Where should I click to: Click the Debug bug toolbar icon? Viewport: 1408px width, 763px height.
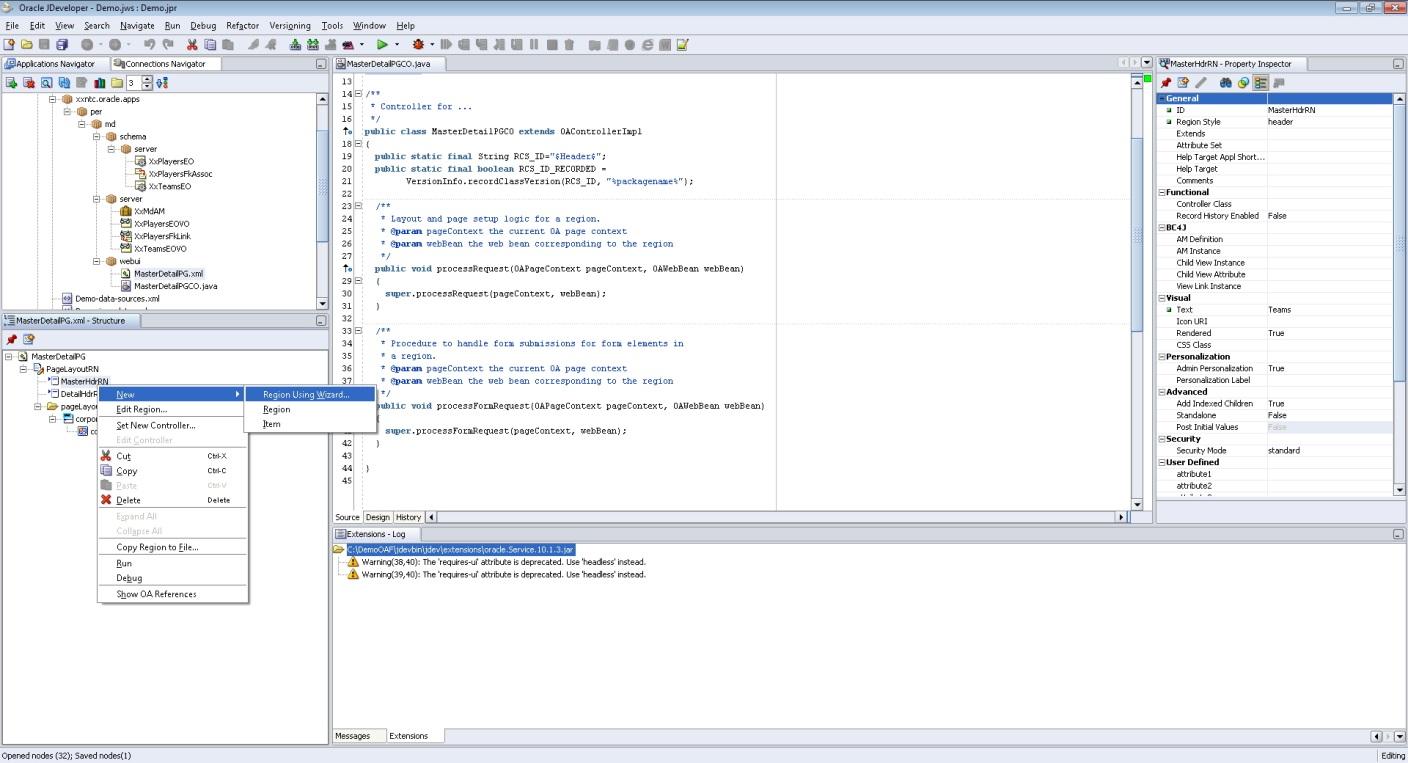(418, 45)
